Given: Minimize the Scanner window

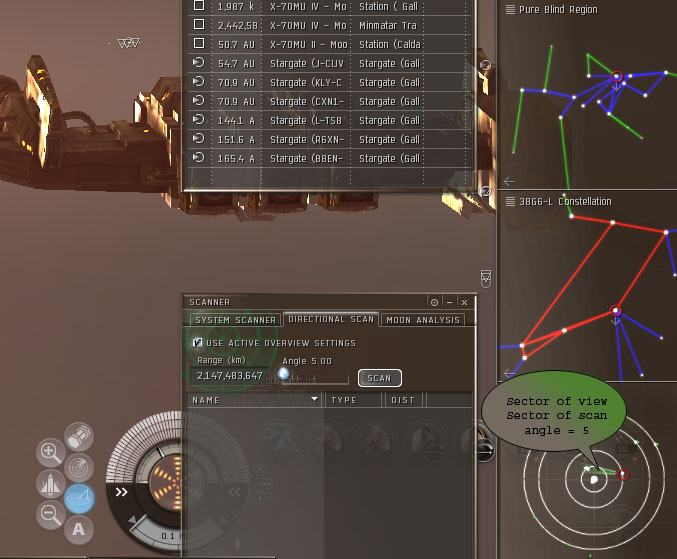Looking at the screenshot, I should 449,303.
